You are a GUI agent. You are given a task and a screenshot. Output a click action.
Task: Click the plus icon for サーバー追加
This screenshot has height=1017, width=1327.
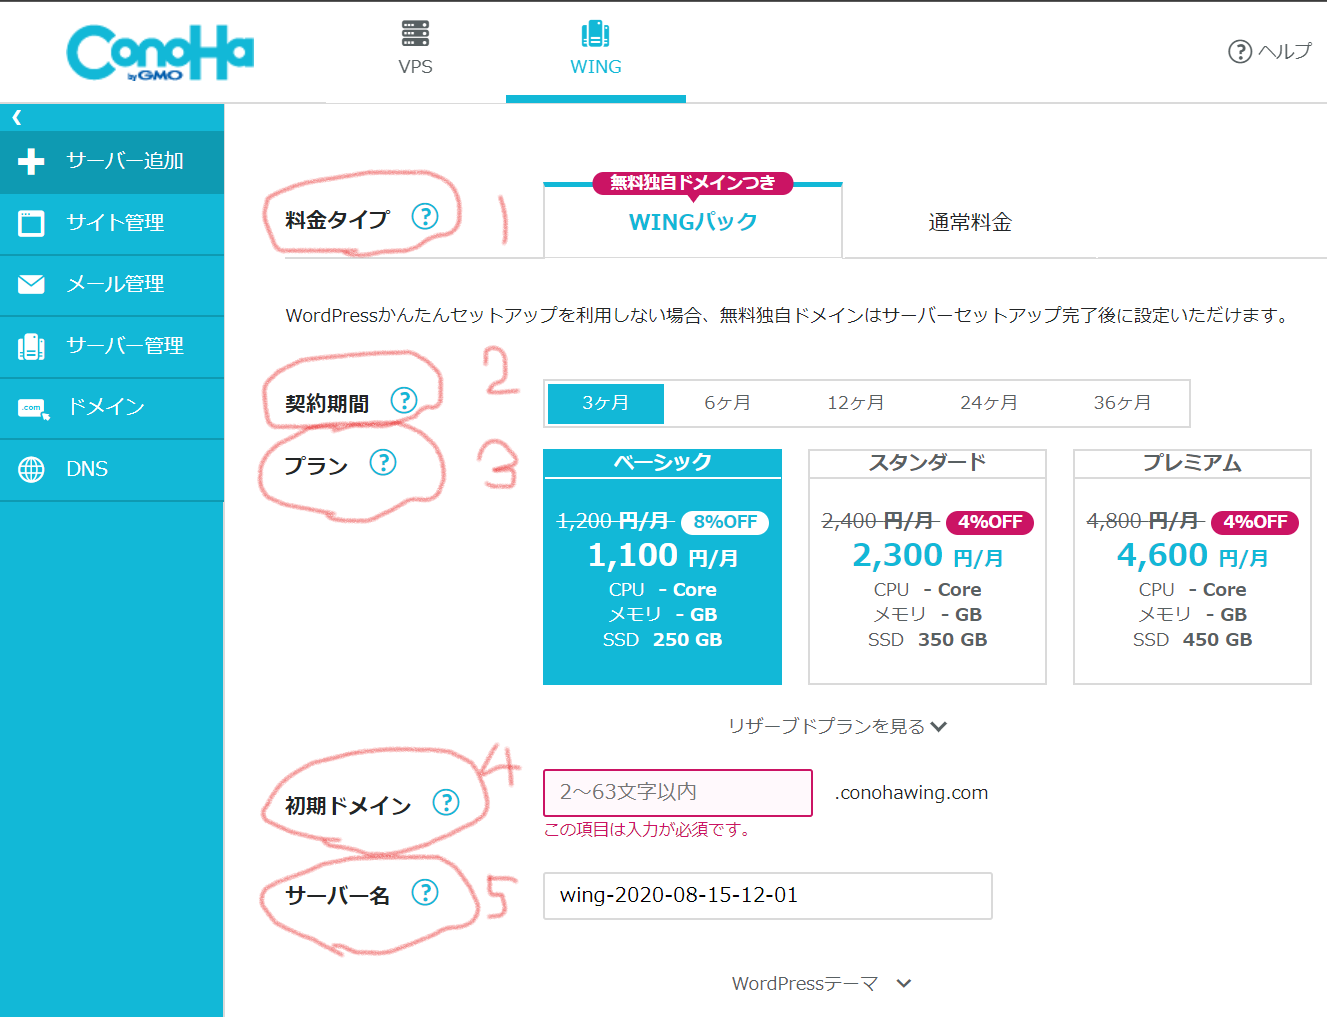tap(31, 161)
